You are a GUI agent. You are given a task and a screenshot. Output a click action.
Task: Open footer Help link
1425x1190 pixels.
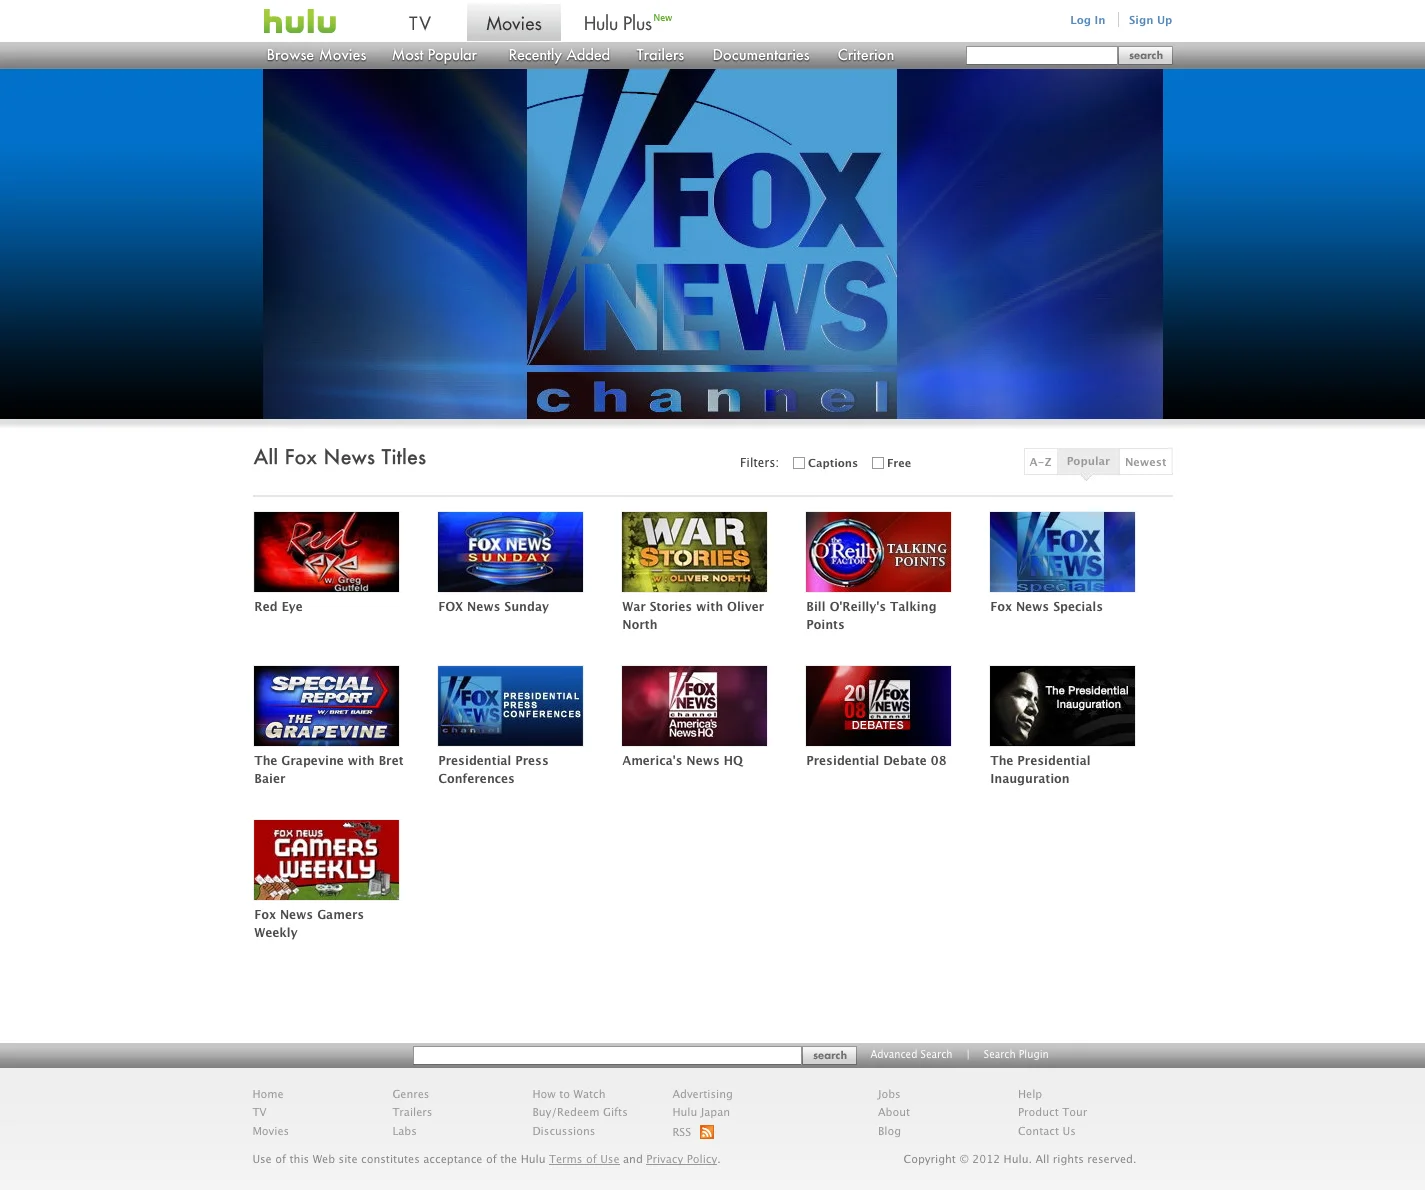(x=1029, y=1094)
